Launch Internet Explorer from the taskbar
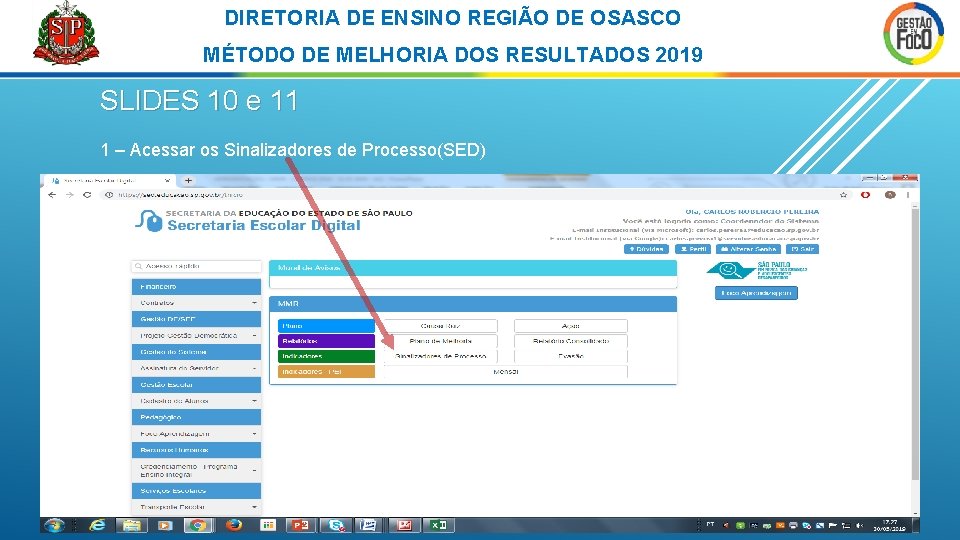The image size is (960, 540). pos(98,525)
